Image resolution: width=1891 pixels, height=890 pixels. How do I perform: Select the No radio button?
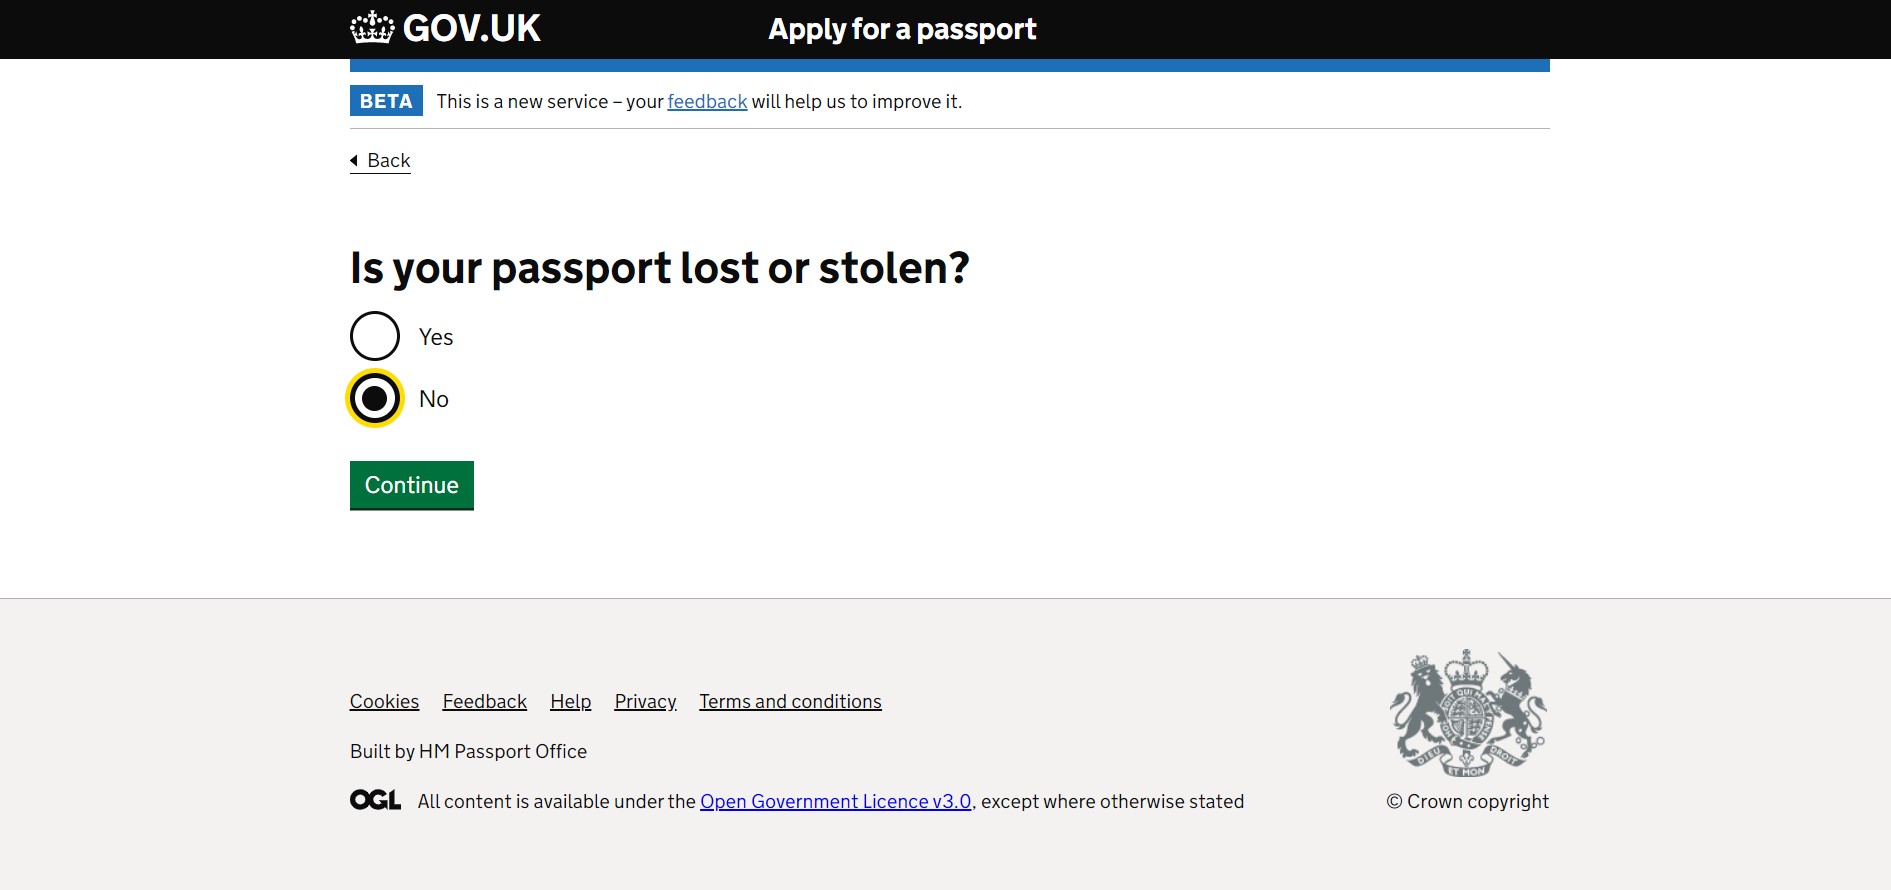(x=375, y=398)
